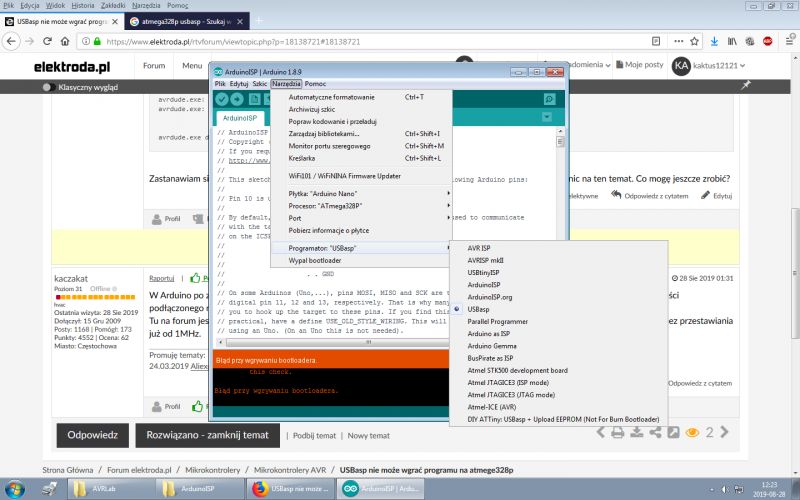Click the download topic icon
This screenshot has height=500, width=800.
(637, 433)
